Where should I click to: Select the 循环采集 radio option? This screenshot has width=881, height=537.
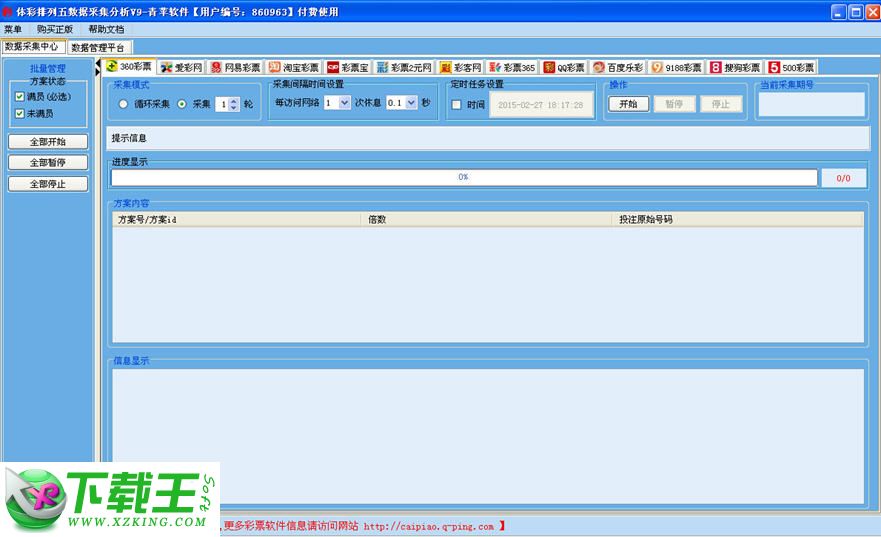point(123,104)
